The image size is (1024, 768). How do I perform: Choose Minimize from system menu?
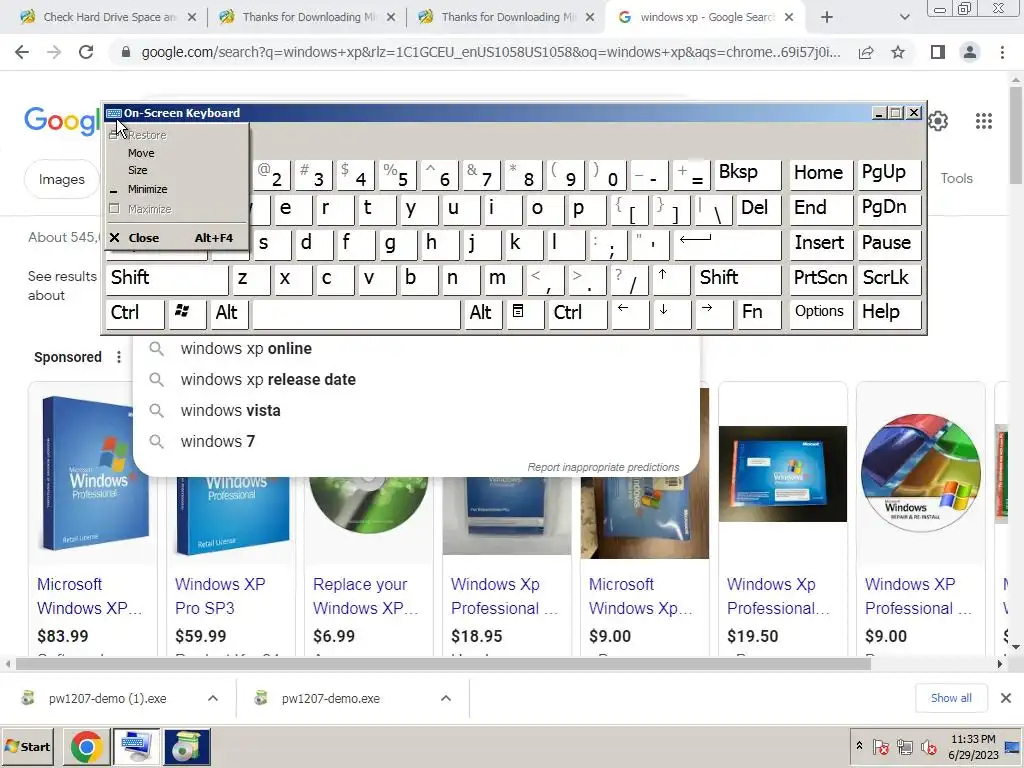coord(176,189)
